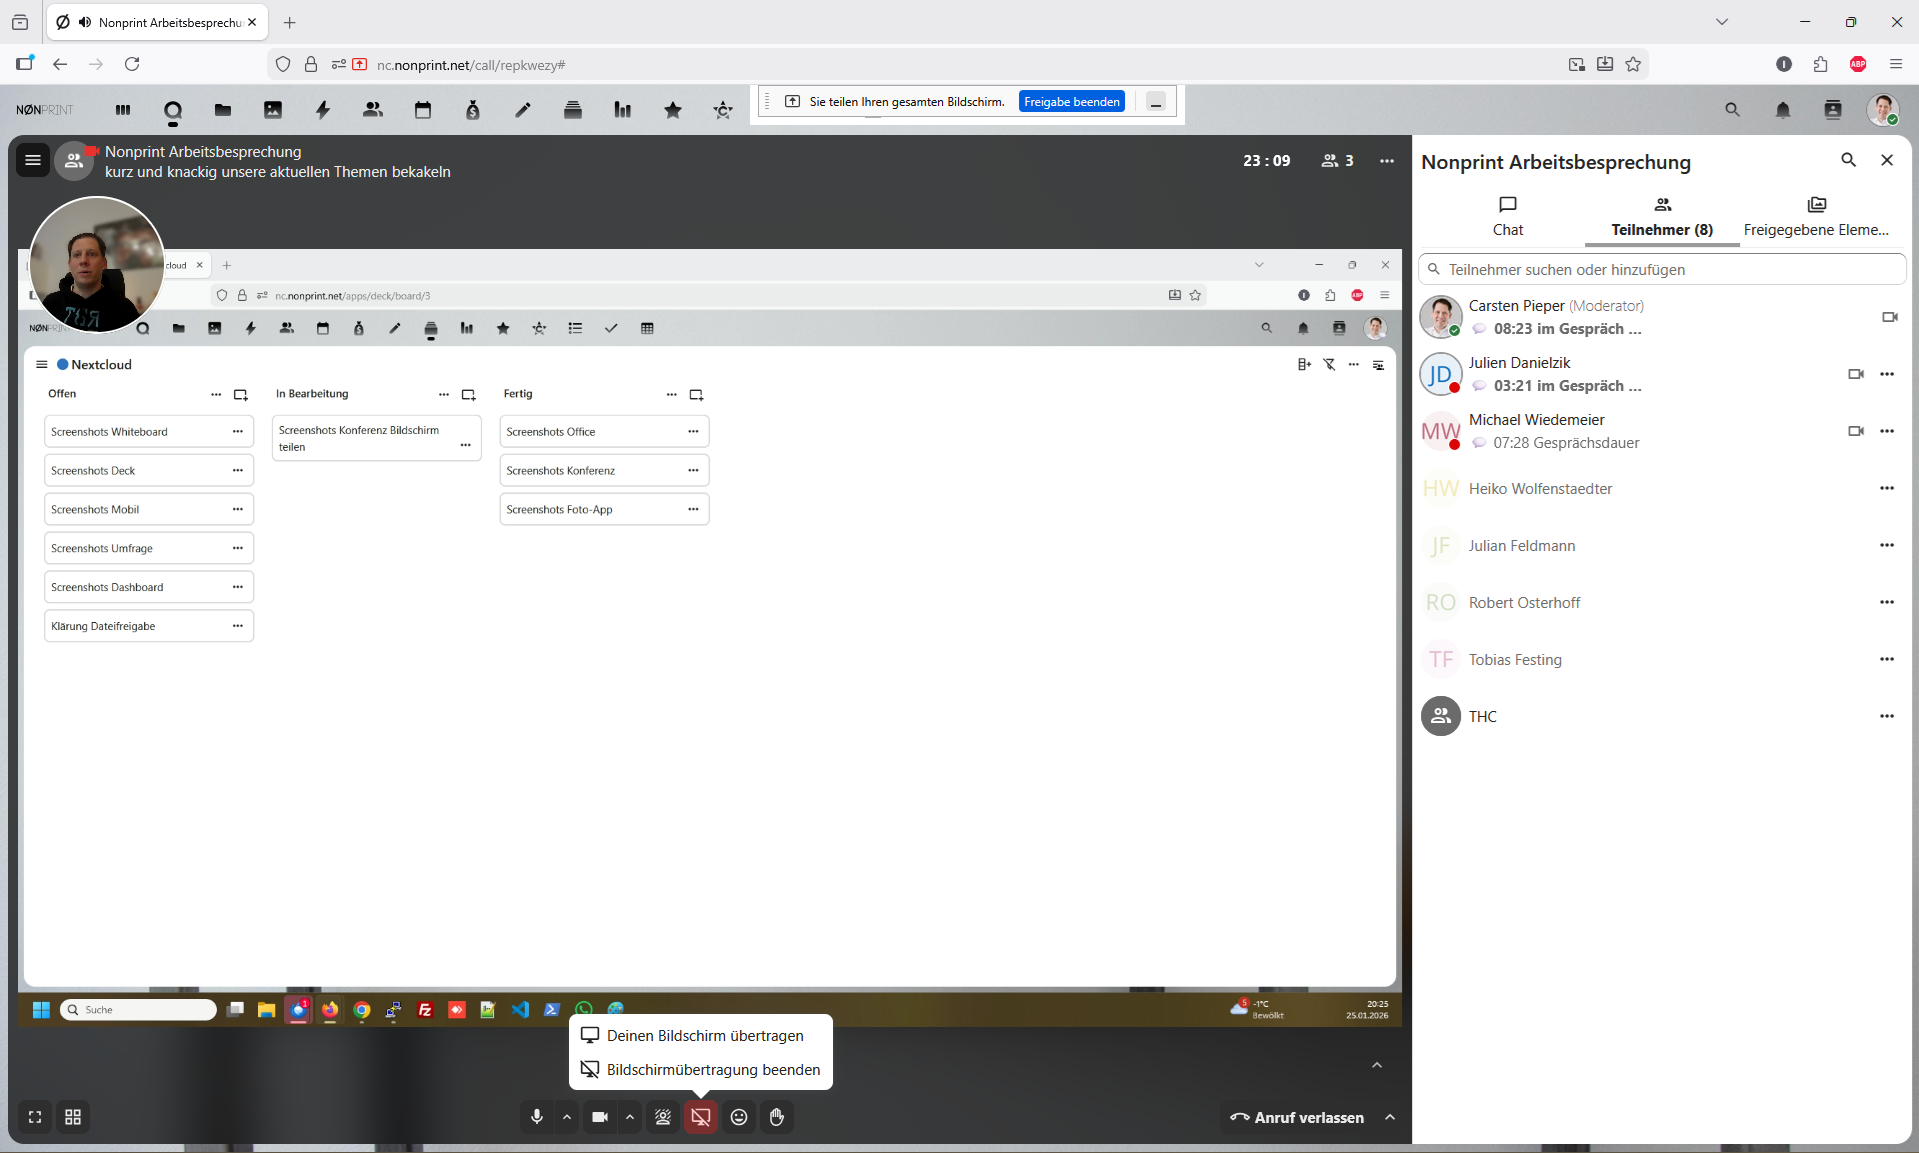
Task: Mute the microphone
Action: pyautogui.click(x=537, y=1117)
